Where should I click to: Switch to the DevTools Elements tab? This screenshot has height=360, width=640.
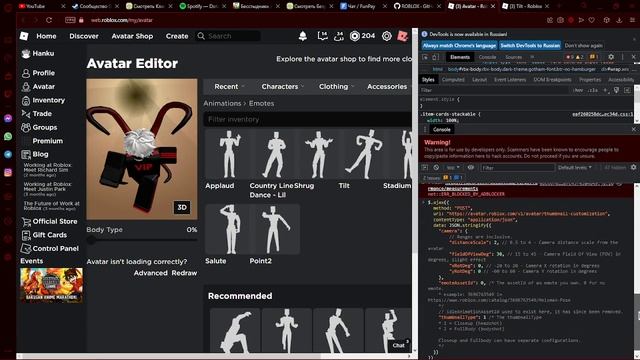click(x=460, y=57)
